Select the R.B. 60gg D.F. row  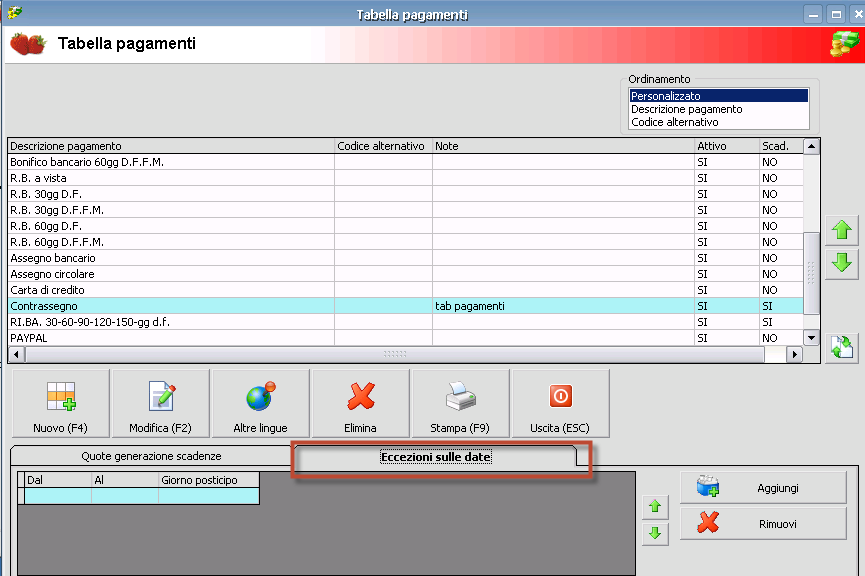point(405,226)
